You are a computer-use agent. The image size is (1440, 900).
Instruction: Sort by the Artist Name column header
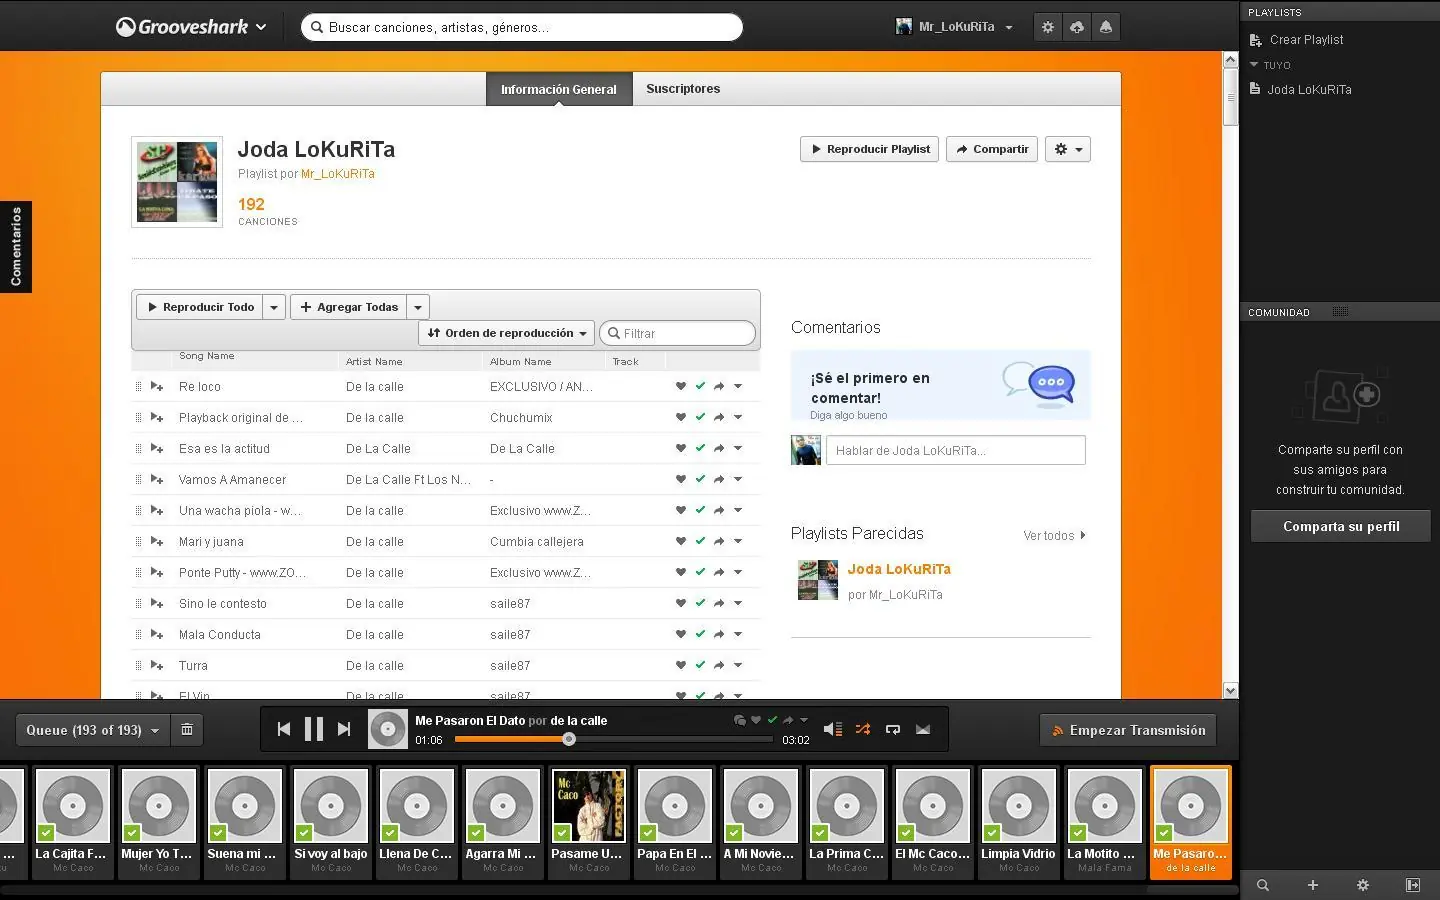tap(374, 362)
